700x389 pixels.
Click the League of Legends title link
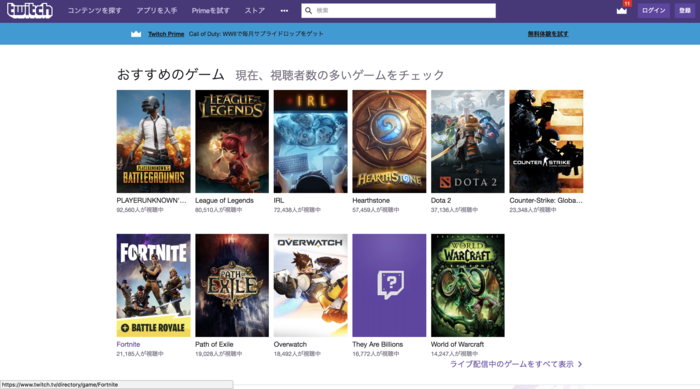225,201
